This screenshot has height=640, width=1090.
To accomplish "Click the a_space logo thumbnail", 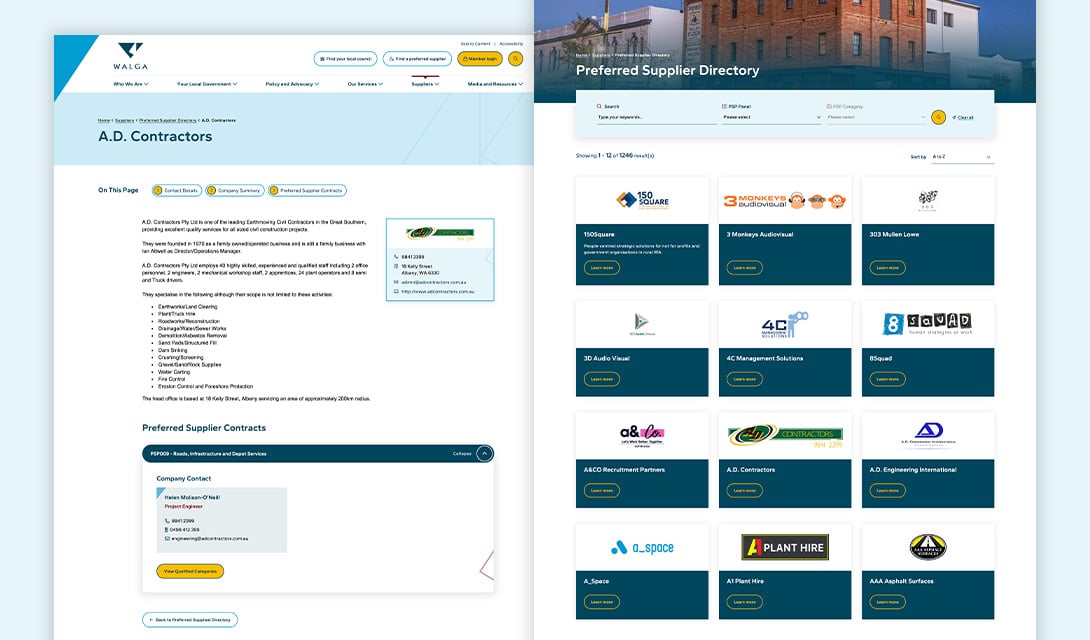I will pyautogui.click(x=642, y=548).
